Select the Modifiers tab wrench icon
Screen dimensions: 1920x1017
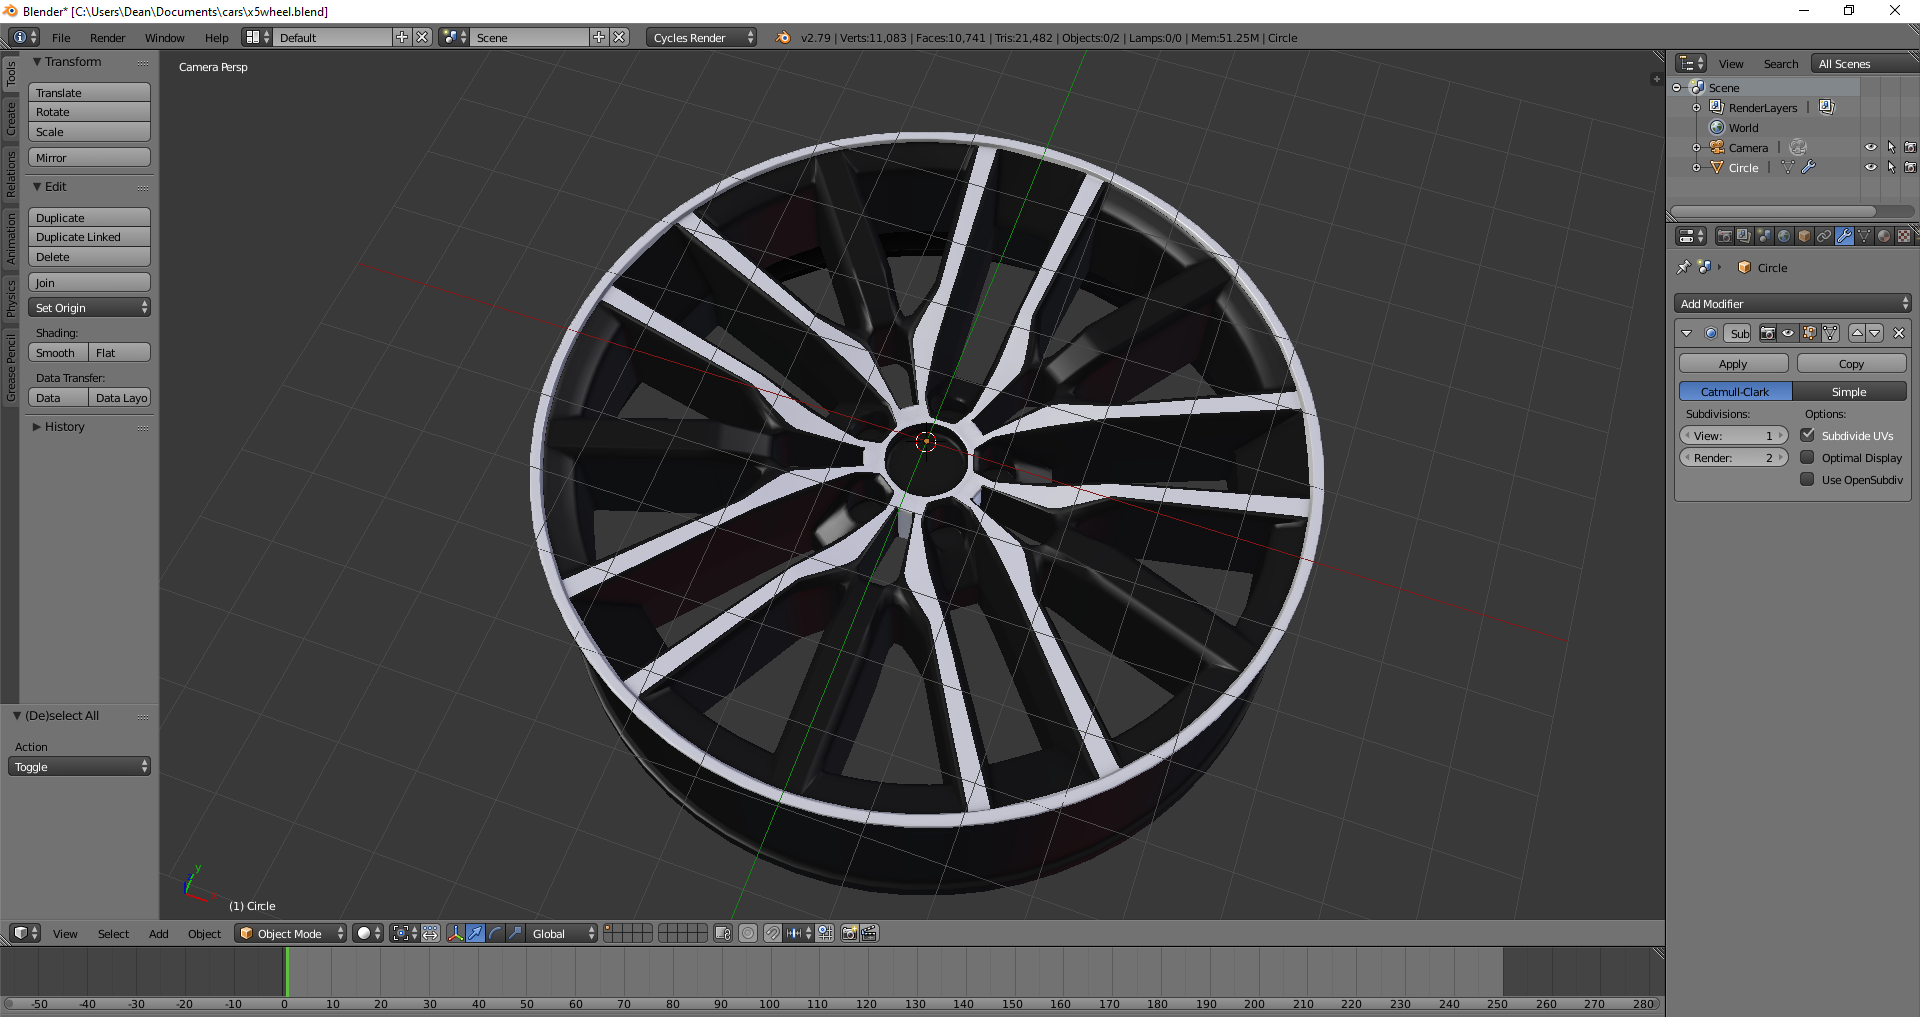click(1844, 236)
